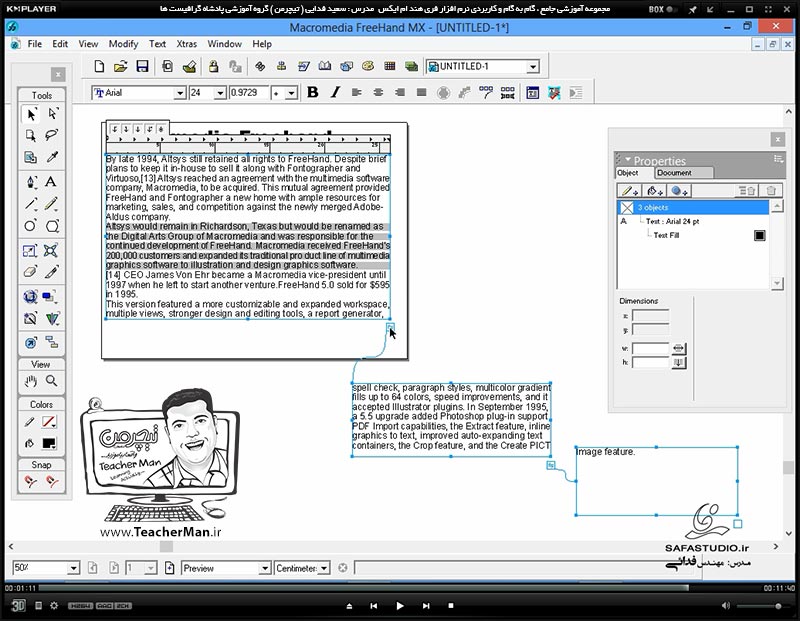The height and width of the screenshot is (621, 800).
Task: Click the leading value 0.9729 field
Action: pos(249,93)
